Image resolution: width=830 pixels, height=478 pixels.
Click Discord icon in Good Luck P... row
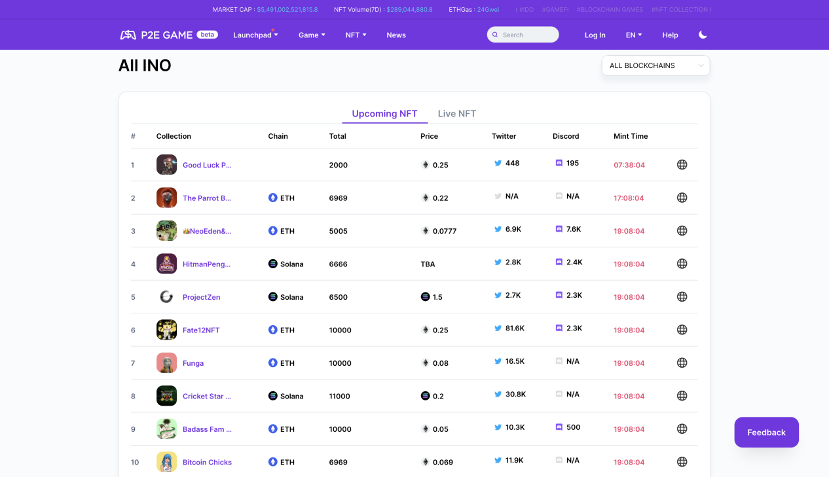click(559, 163)
